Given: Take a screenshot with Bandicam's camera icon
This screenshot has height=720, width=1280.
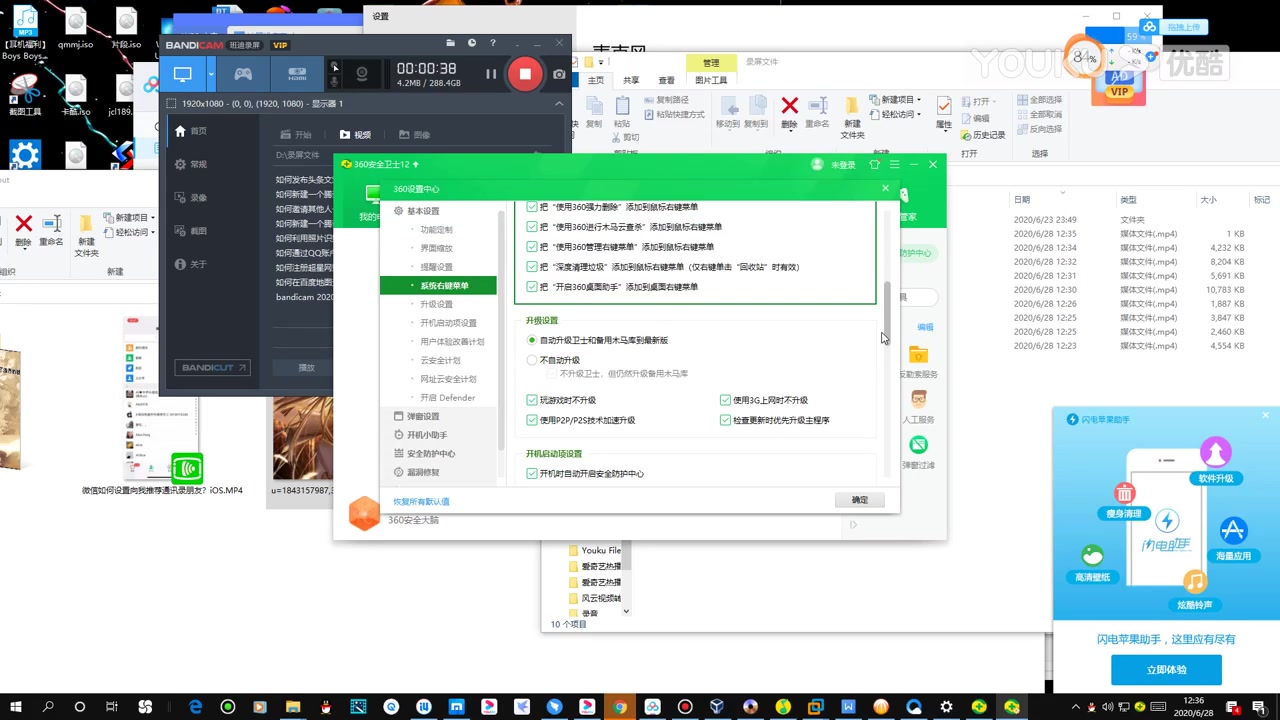Looking at the screenshot, I should click(x=559, y=74).
